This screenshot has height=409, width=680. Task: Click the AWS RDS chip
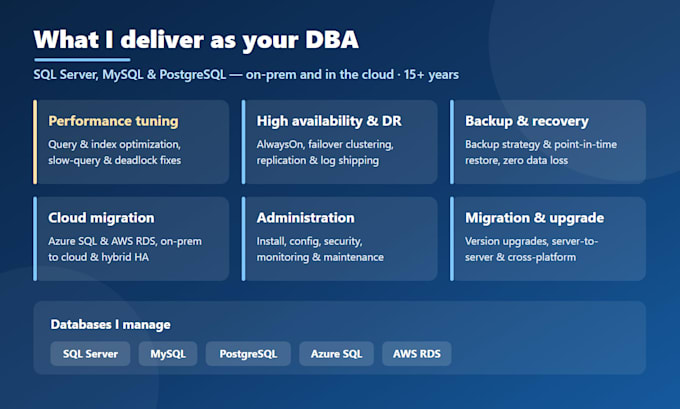click(417, 354)
